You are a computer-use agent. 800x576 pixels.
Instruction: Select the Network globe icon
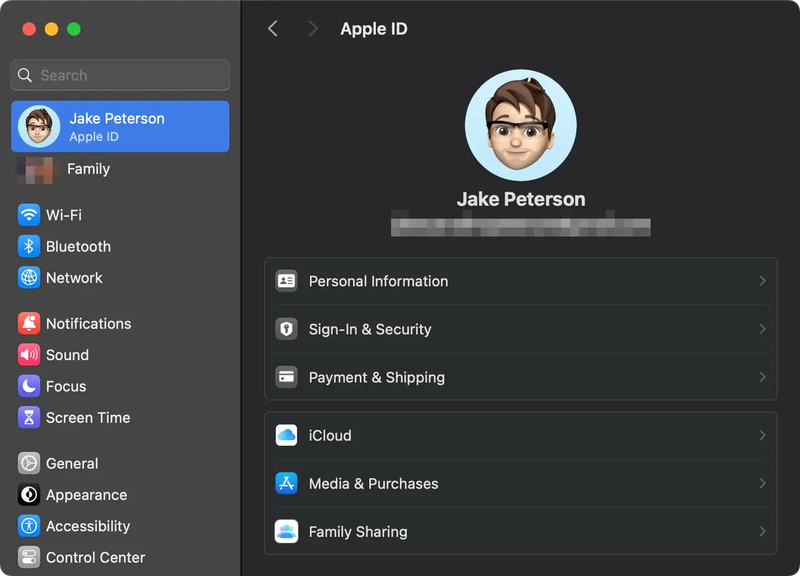pos(29,277)
